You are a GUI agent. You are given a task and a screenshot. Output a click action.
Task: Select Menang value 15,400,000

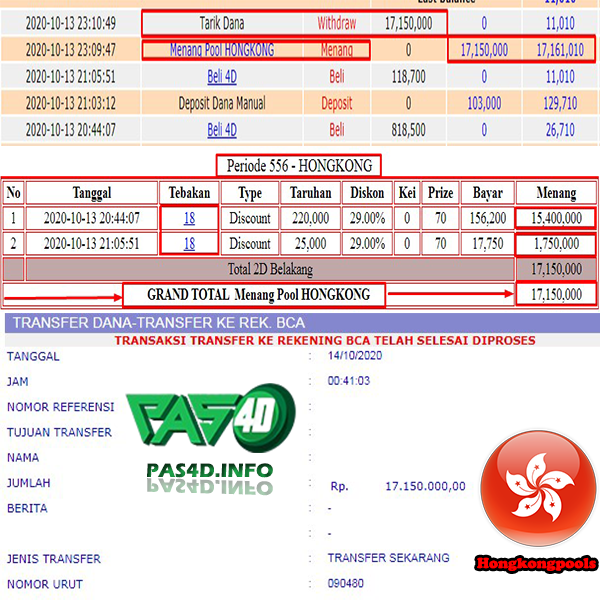coord(556,218)
